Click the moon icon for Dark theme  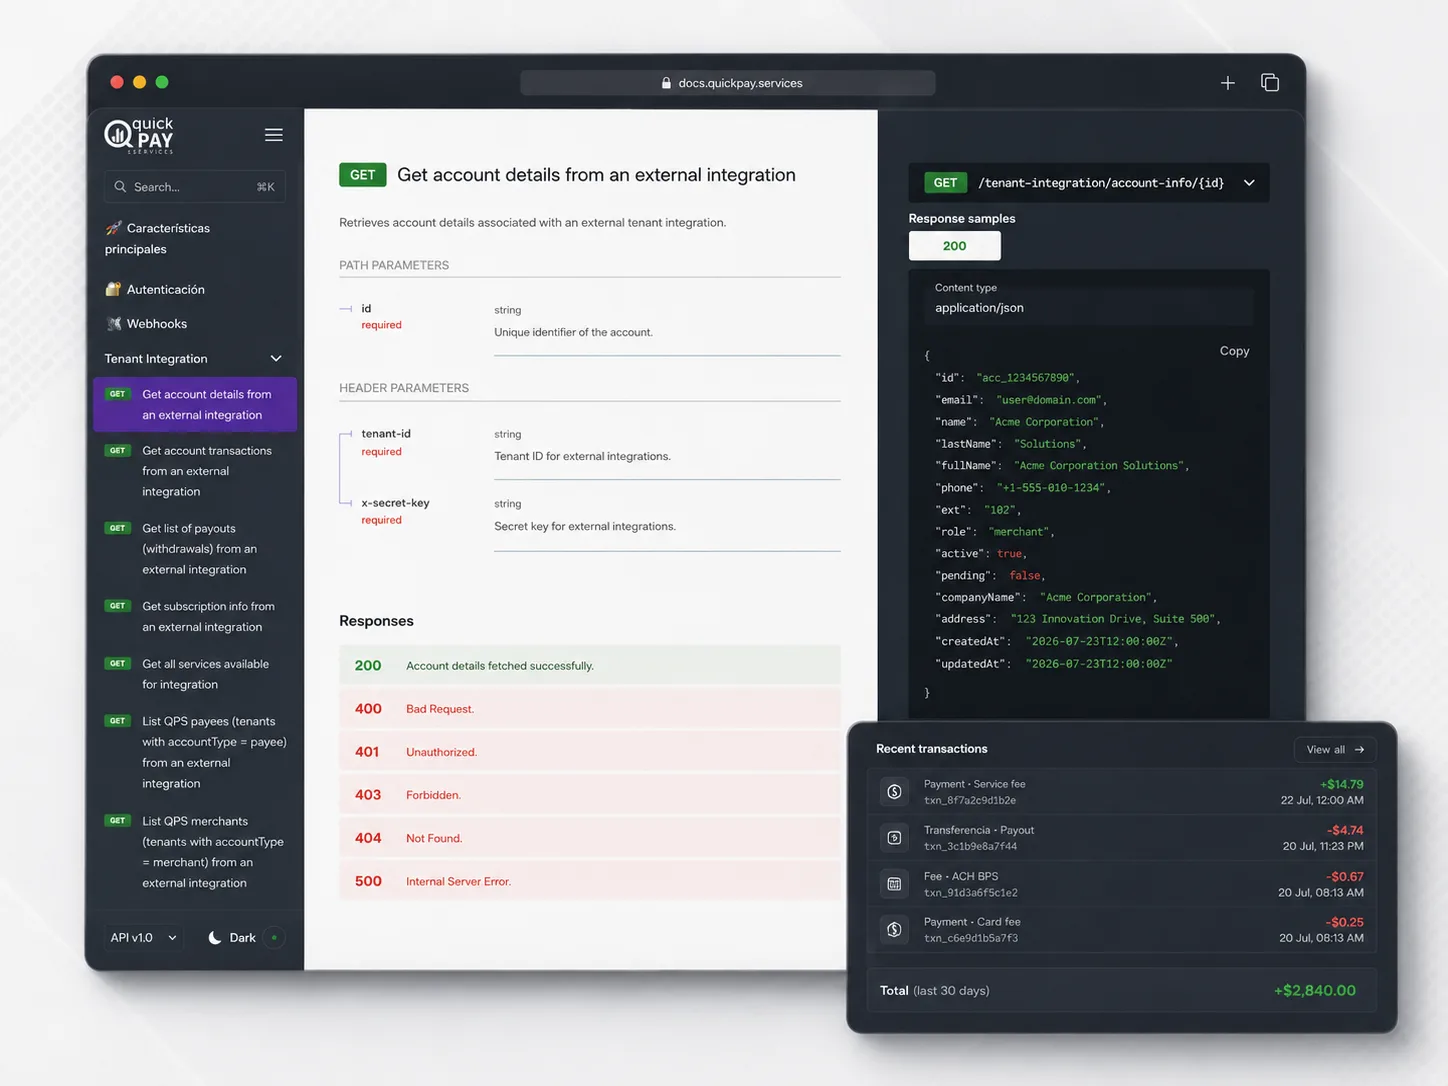click(x=215, y=938)
